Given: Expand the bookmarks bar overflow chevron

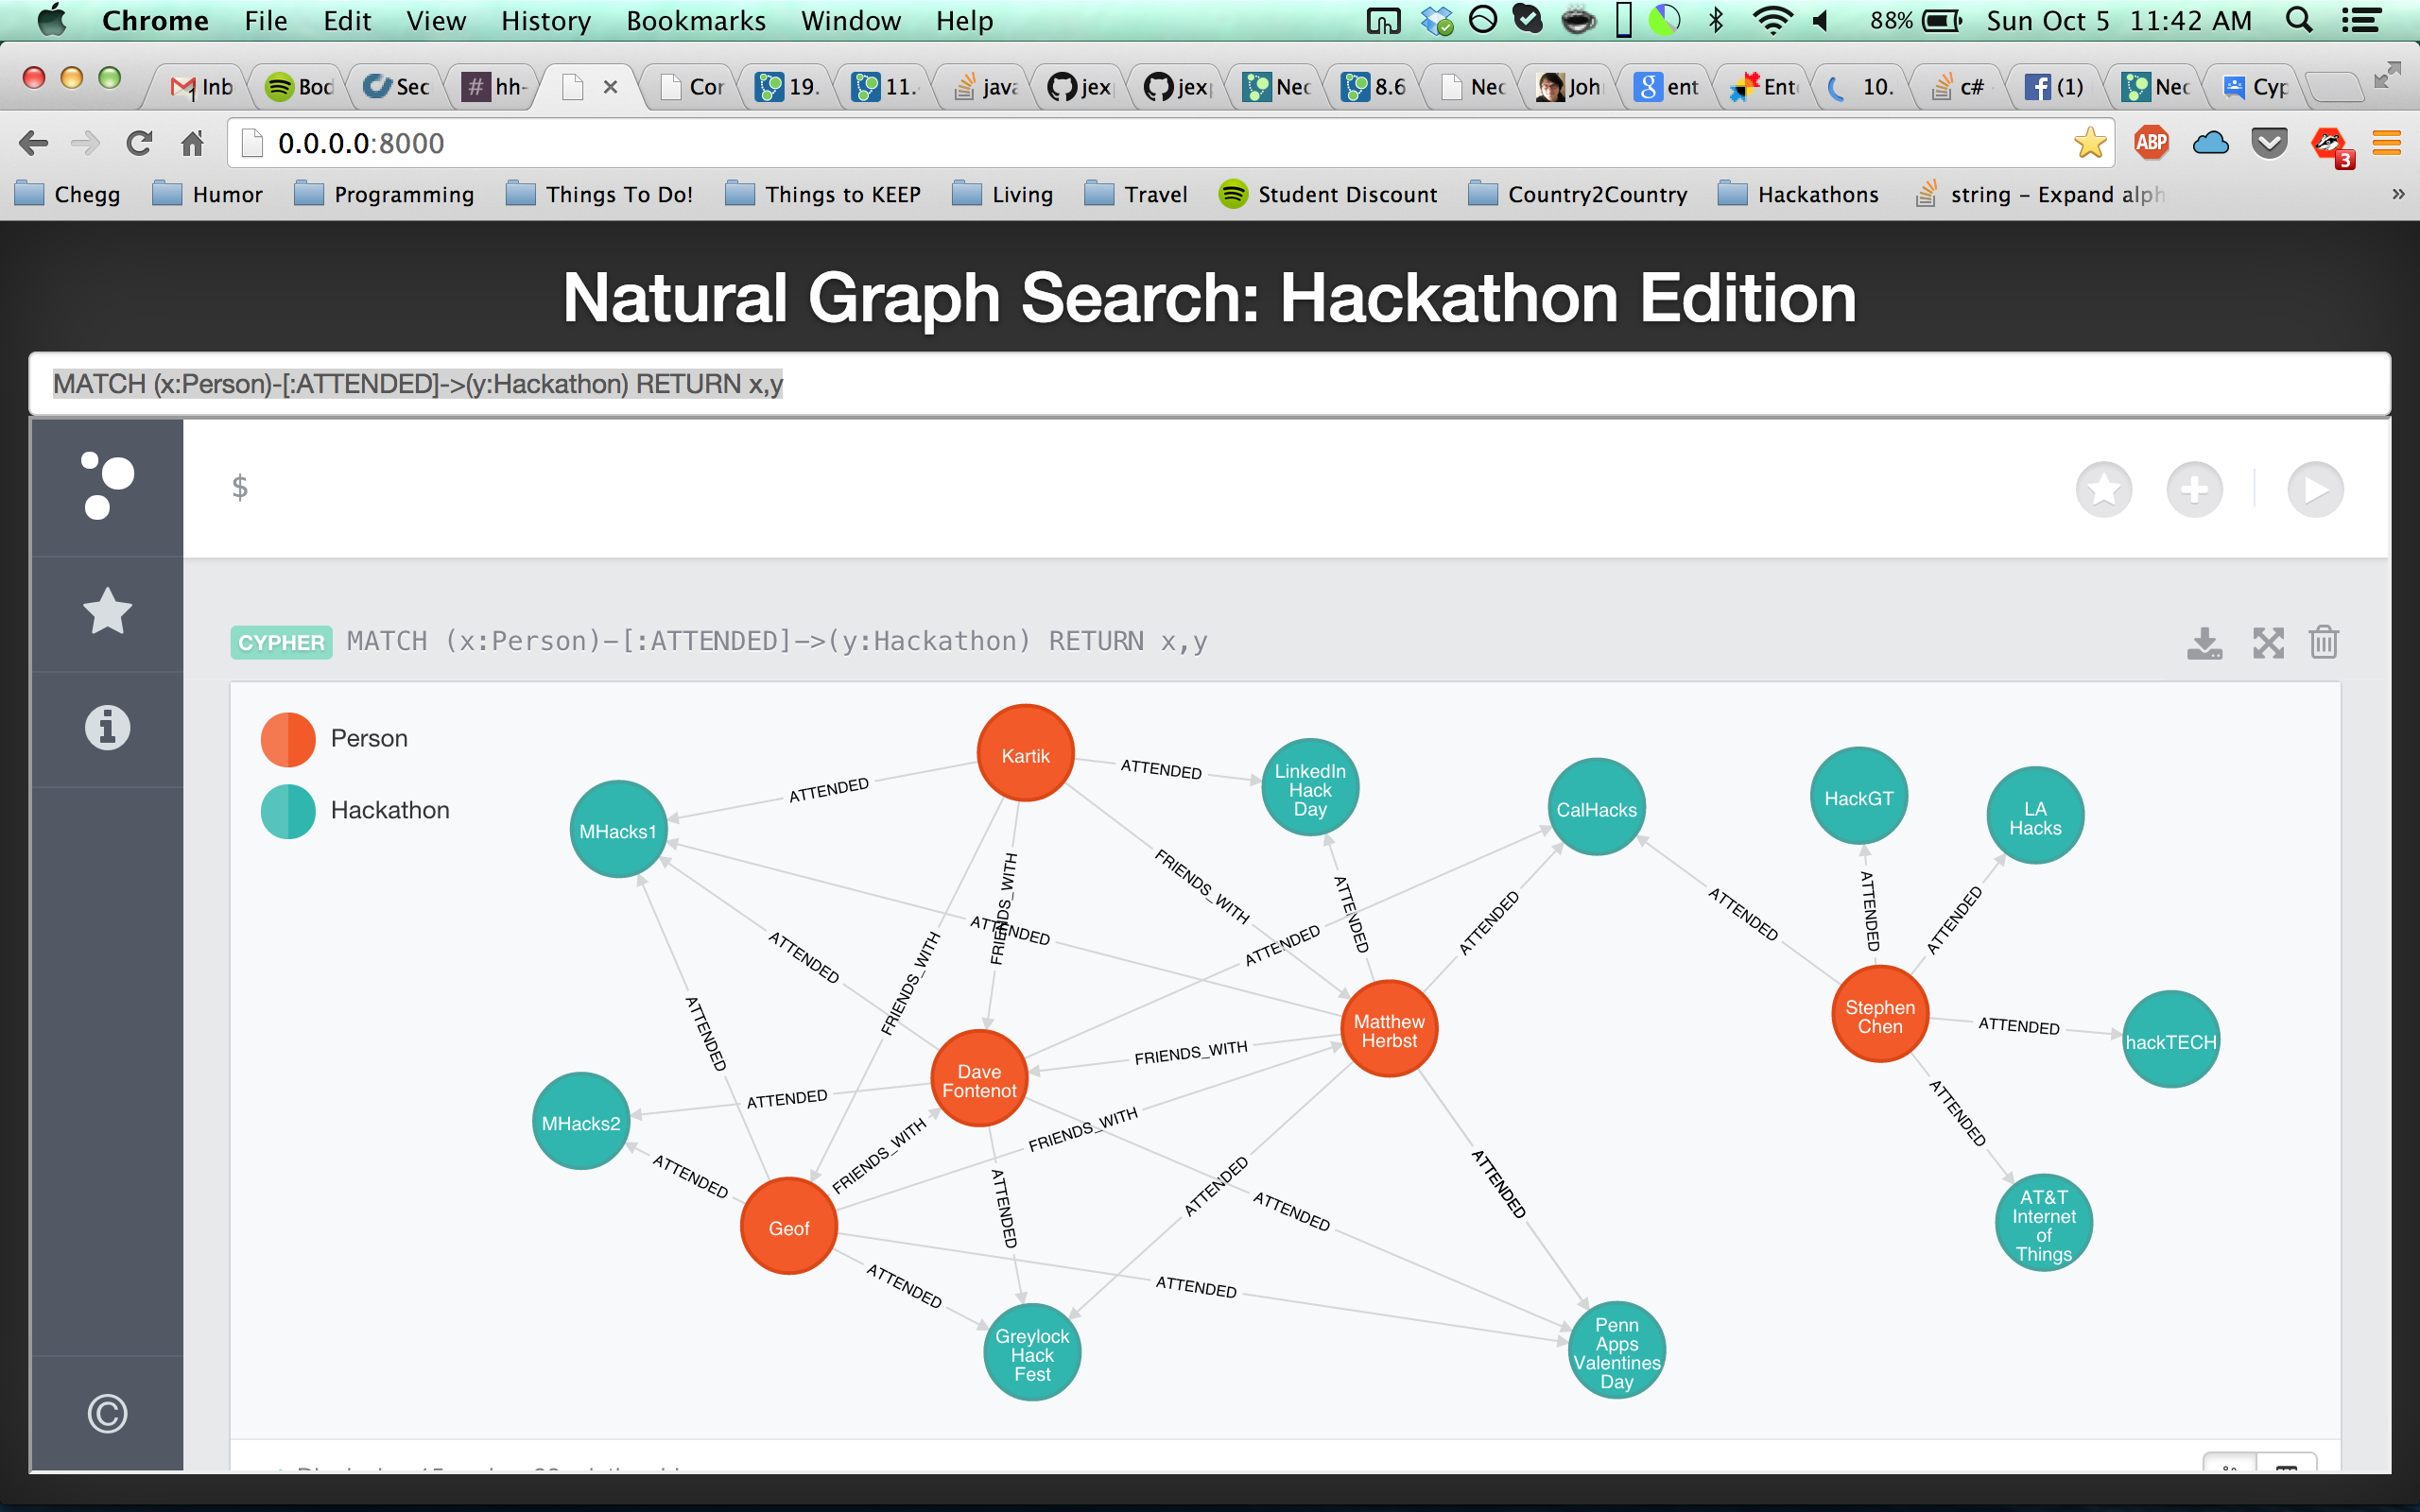Looking at the screenshot, I should (2398, 194).
